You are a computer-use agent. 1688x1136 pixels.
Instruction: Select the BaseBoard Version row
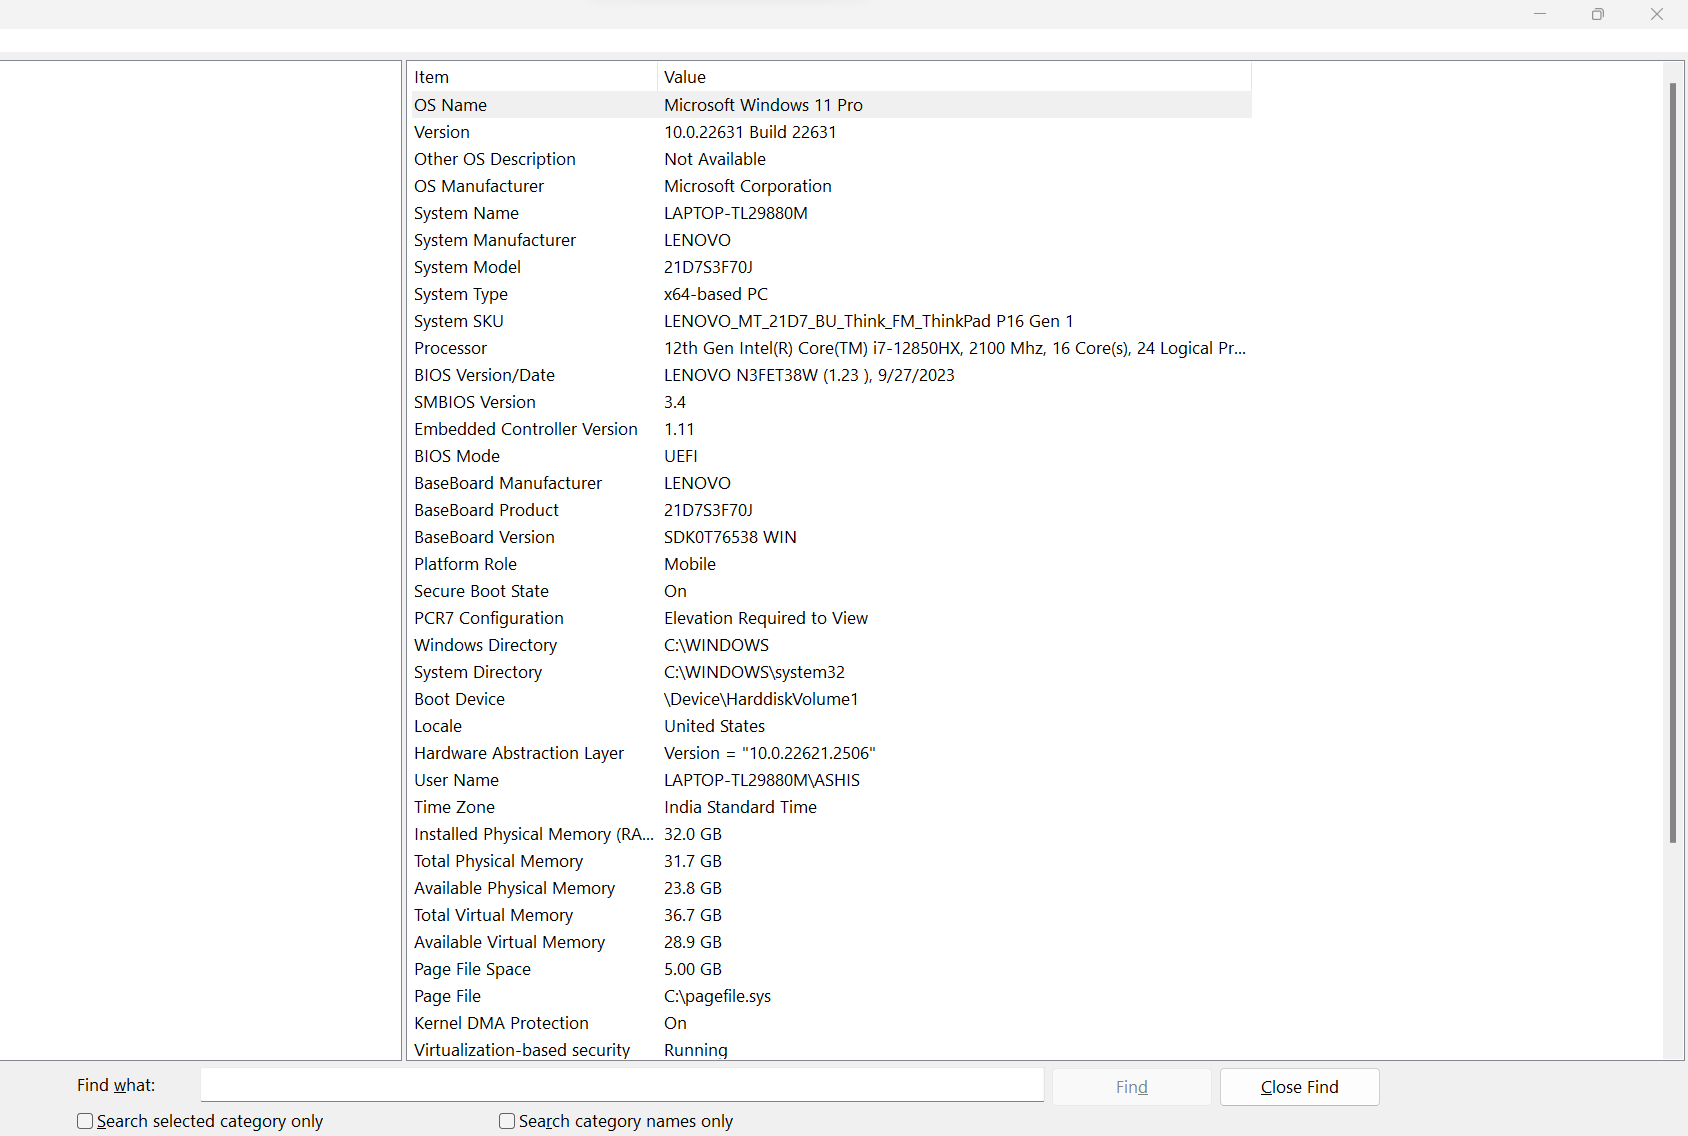831,537
